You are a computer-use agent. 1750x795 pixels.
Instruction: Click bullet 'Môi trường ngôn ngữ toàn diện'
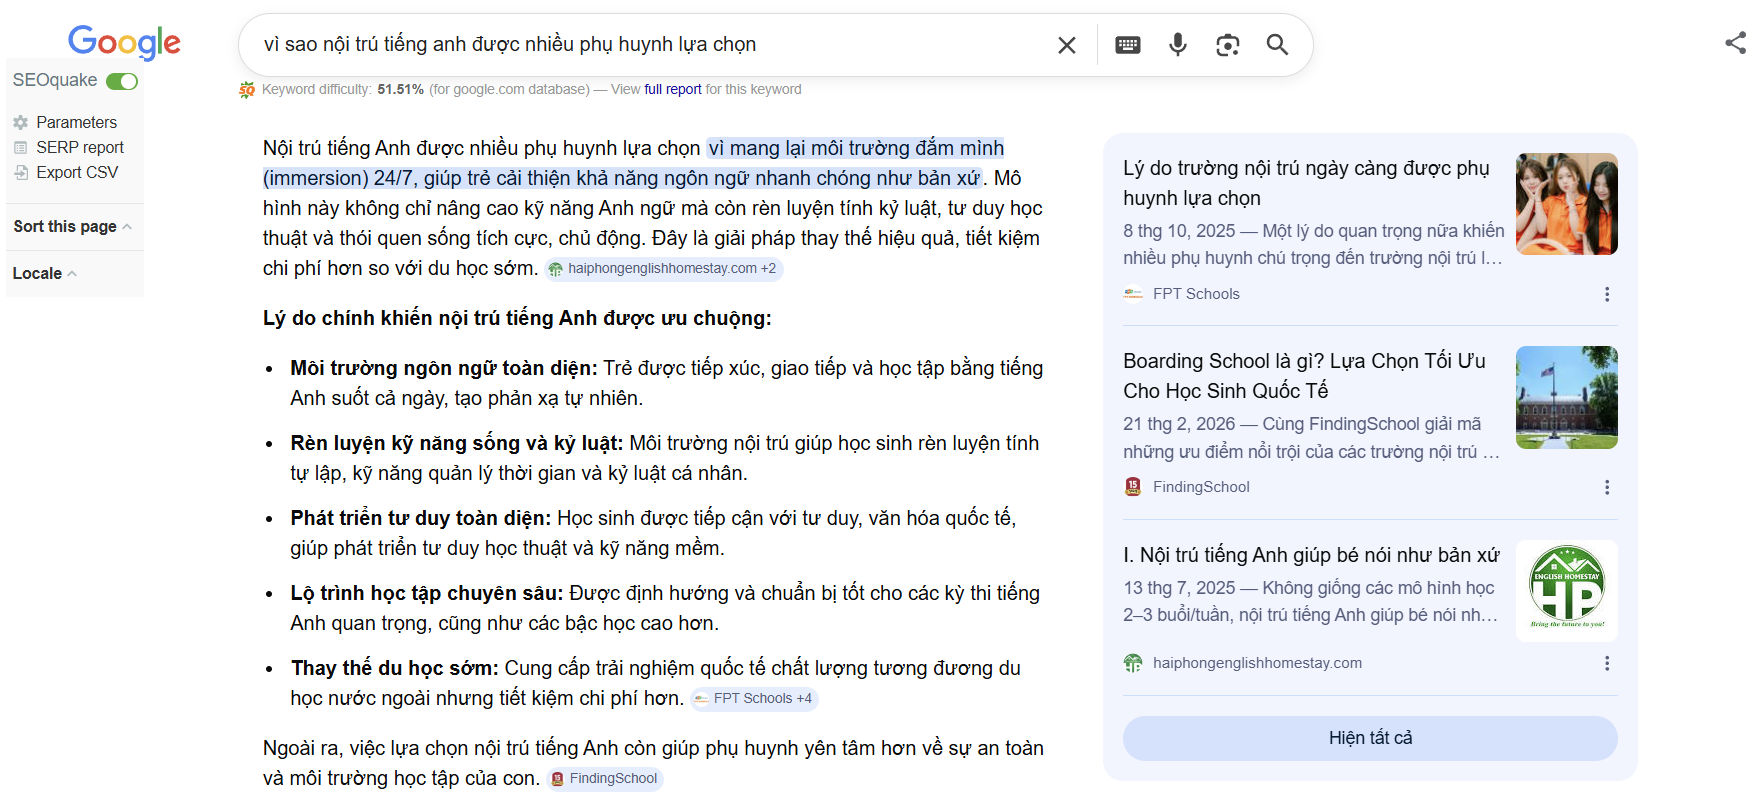[x=444, y=368]
